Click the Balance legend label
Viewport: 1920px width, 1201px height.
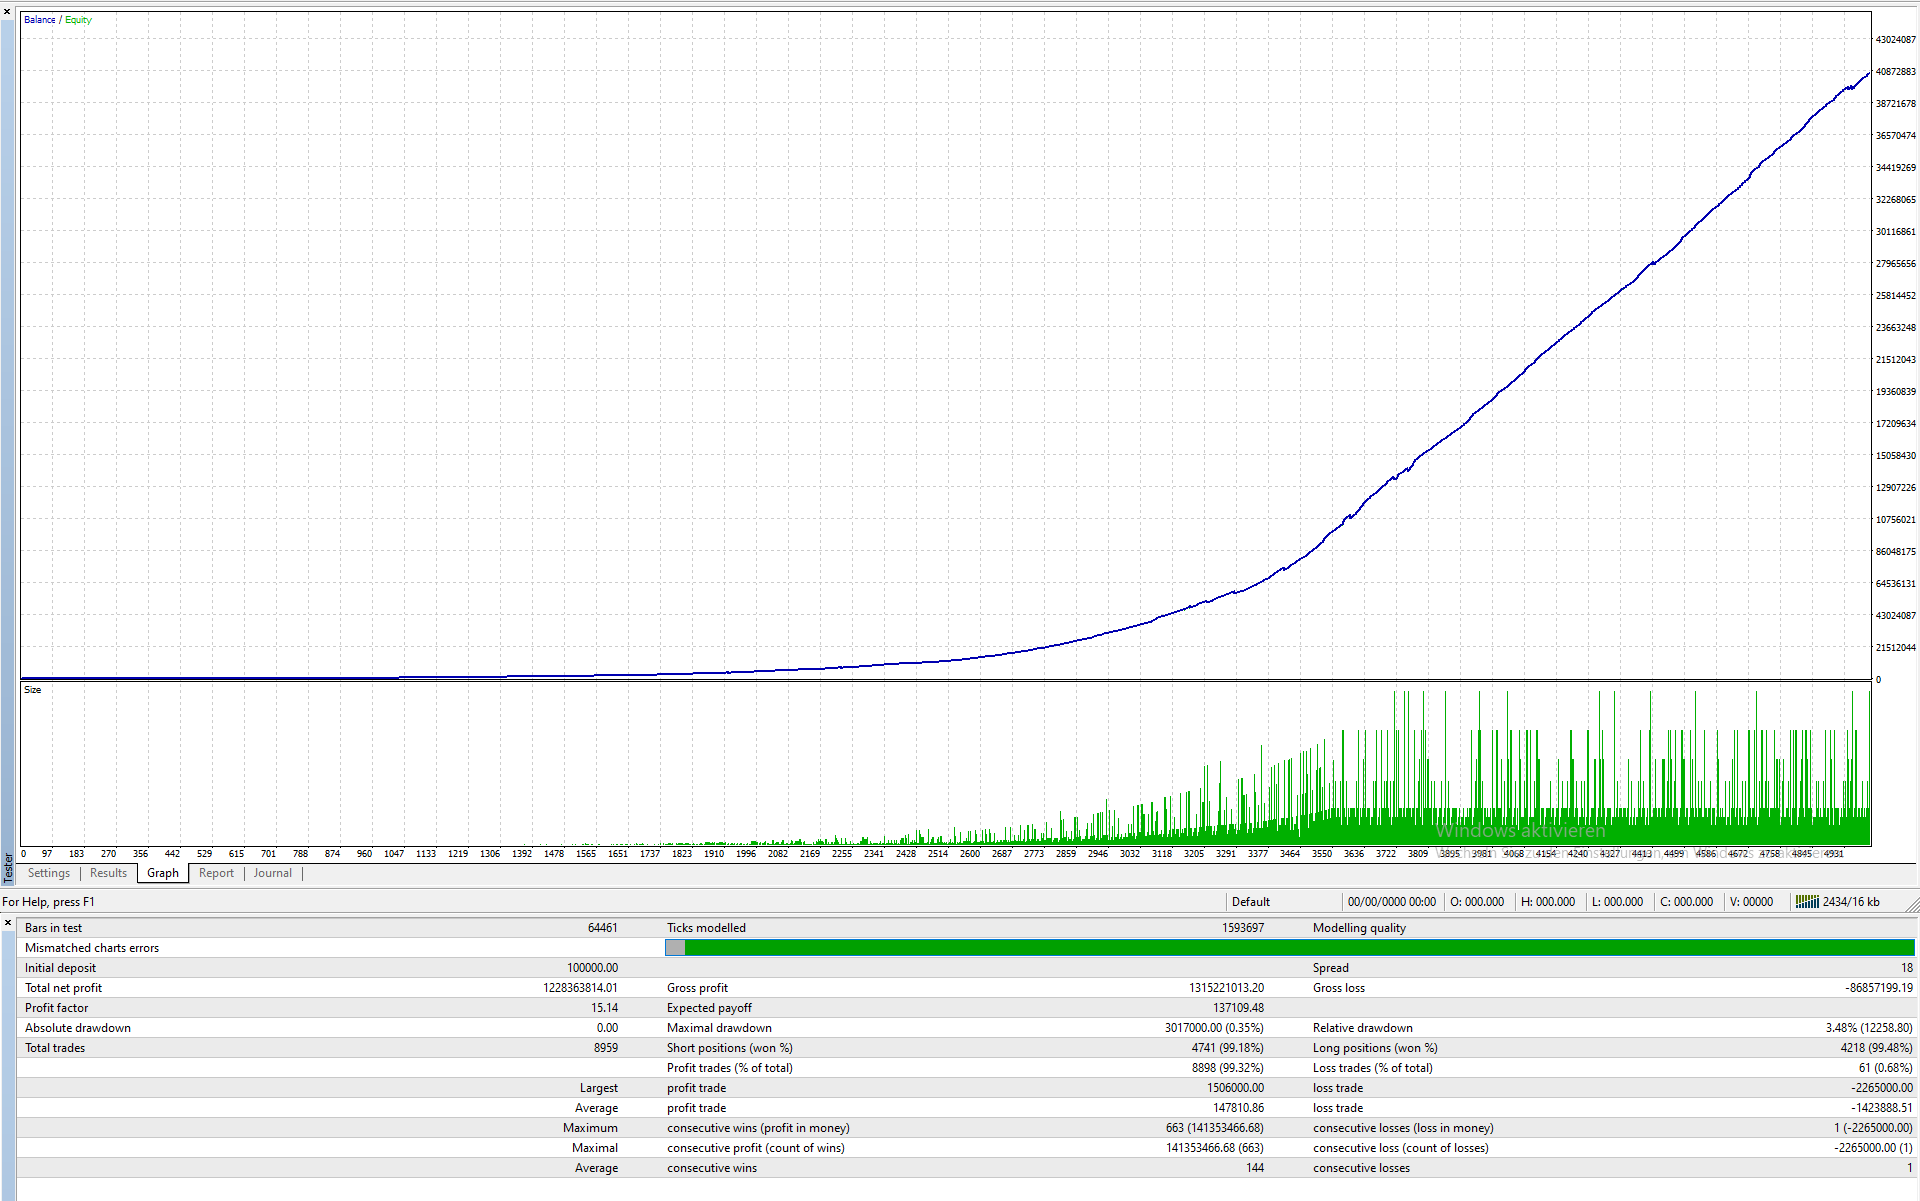(x=39, y=20)
